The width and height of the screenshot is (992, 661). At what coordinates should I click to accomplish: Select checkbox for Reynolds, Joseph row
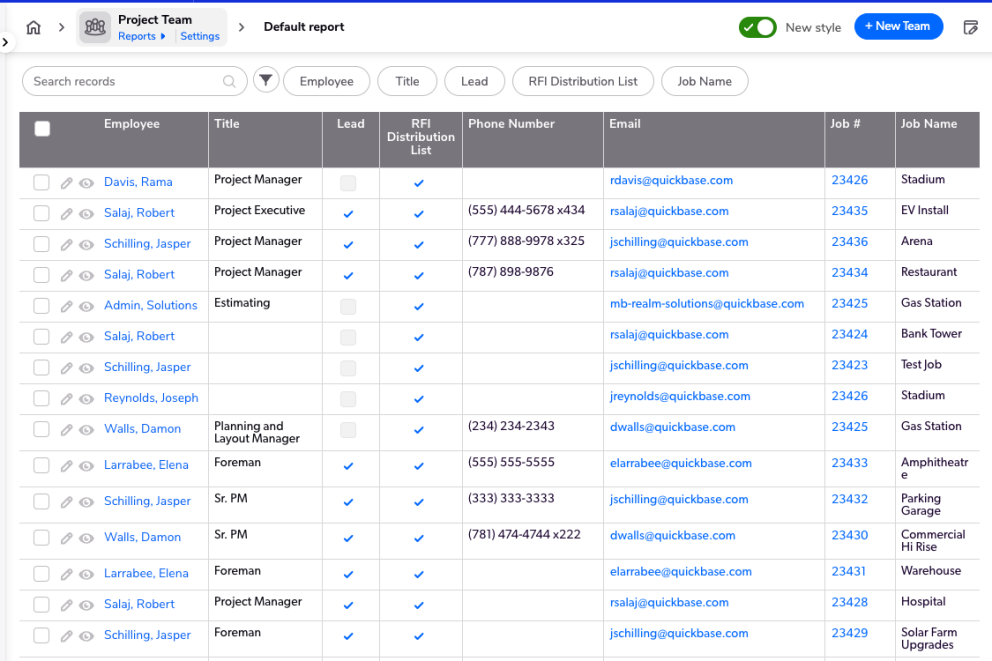point(41,398)
